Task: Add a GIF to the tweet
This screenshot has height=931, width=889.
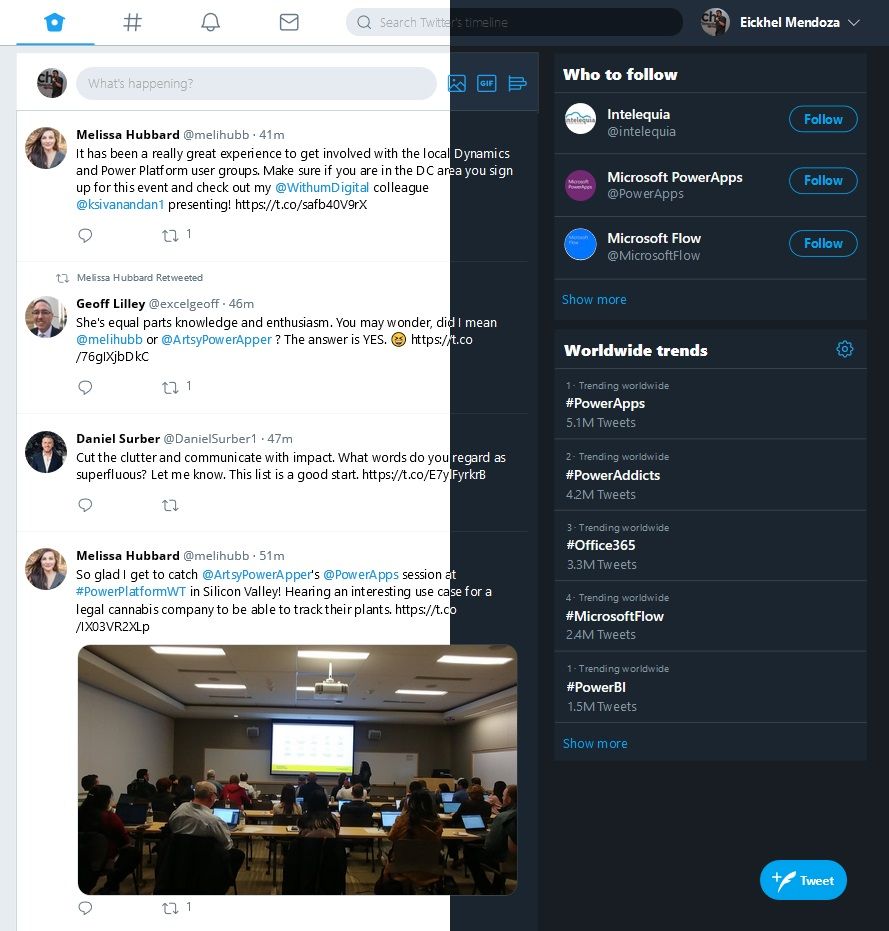Action: (x=487, y=83)
